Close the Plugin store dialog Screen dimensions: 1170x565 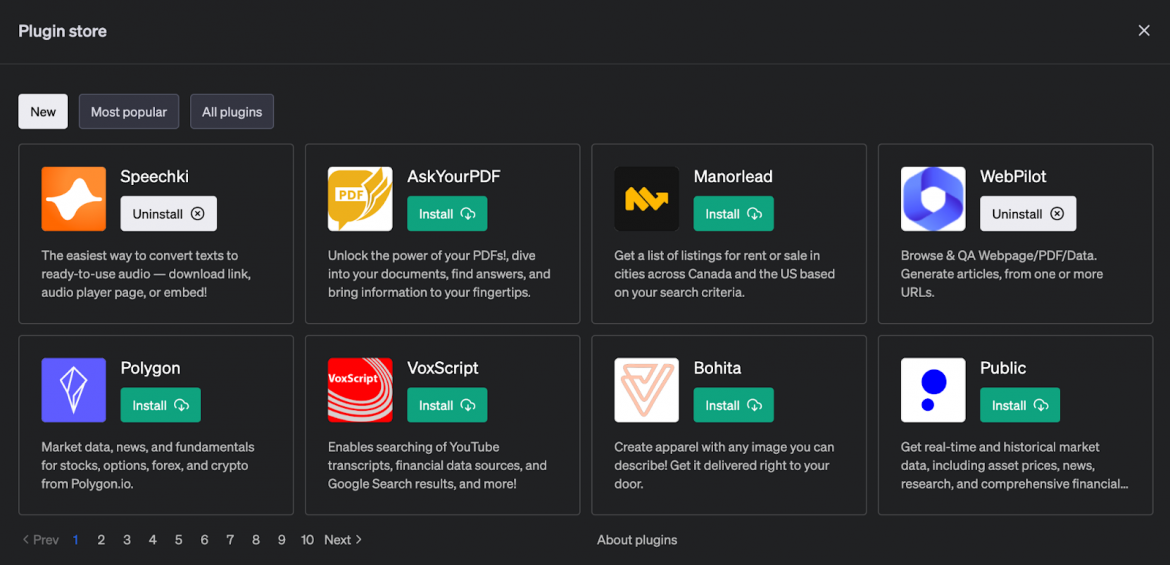(x=1144, y=31)
